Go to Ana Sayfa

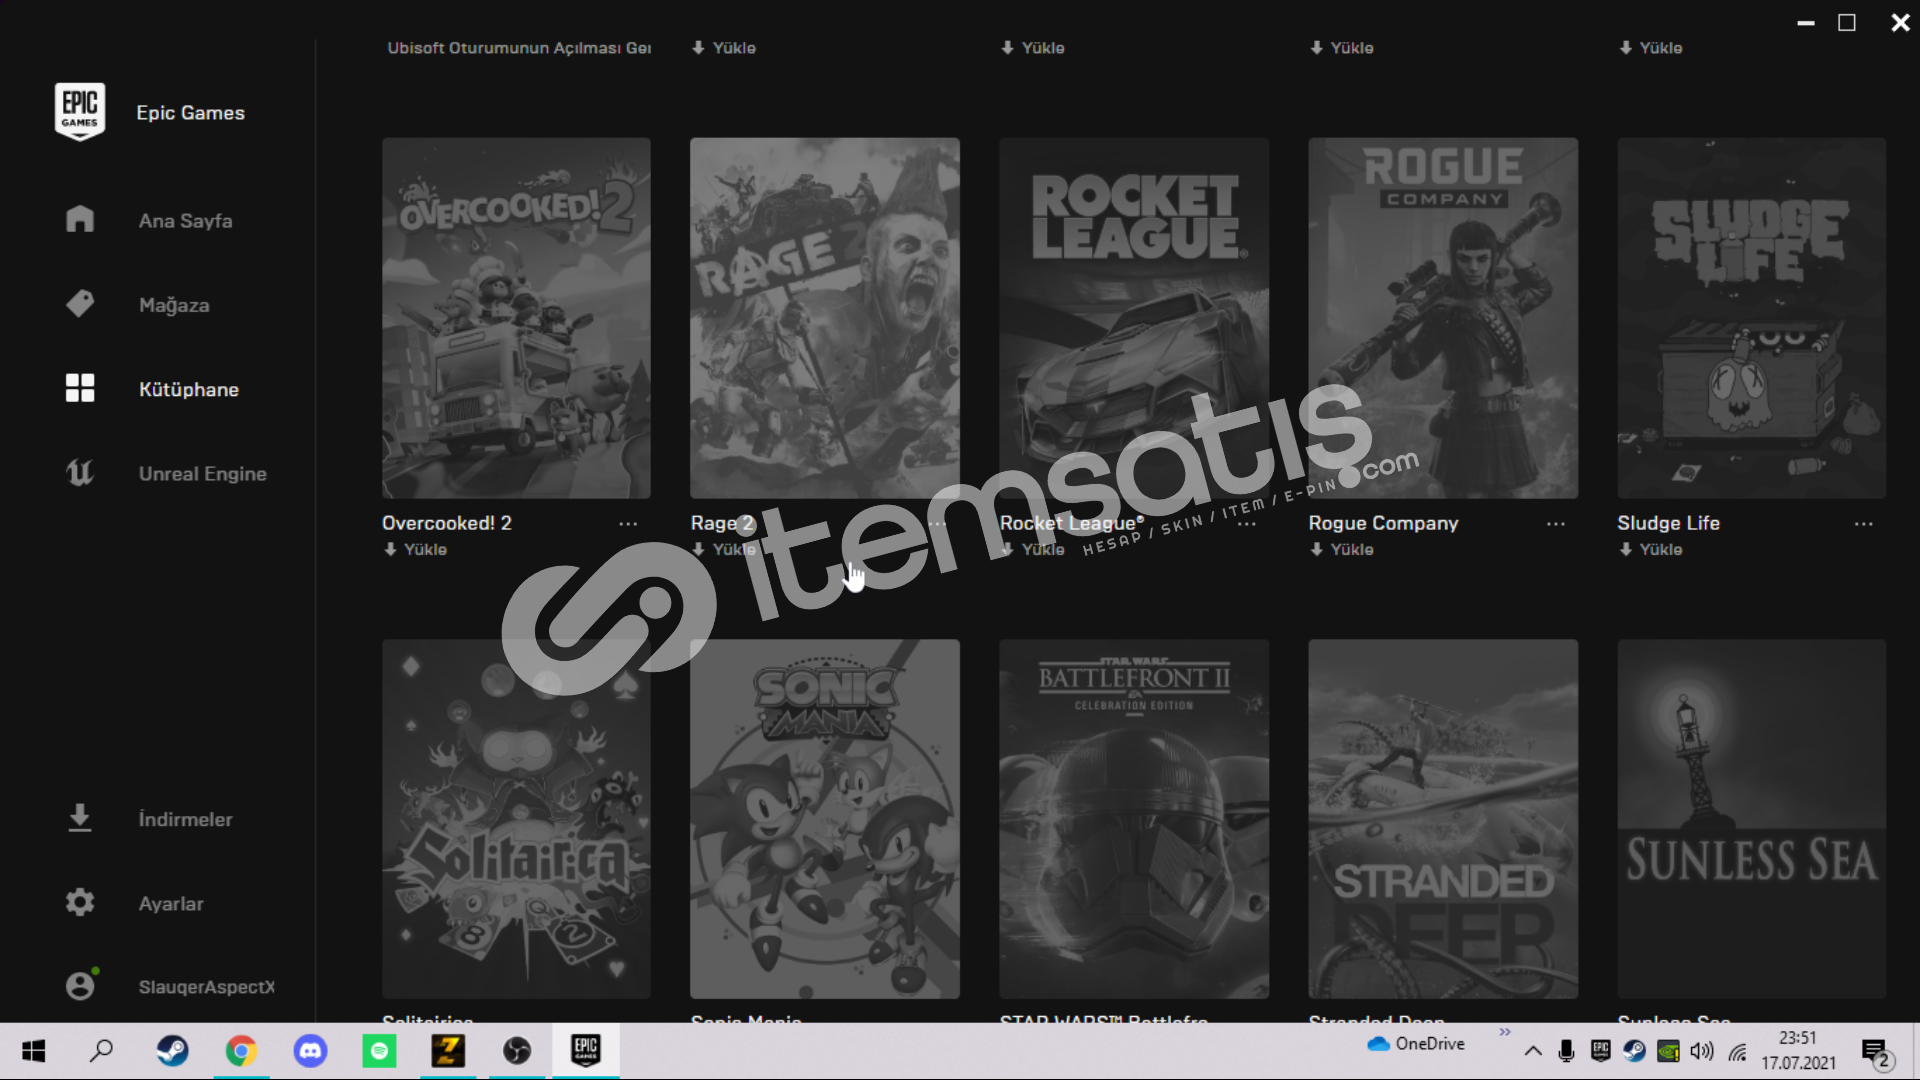pyautogui.click(x=185, y=221)
